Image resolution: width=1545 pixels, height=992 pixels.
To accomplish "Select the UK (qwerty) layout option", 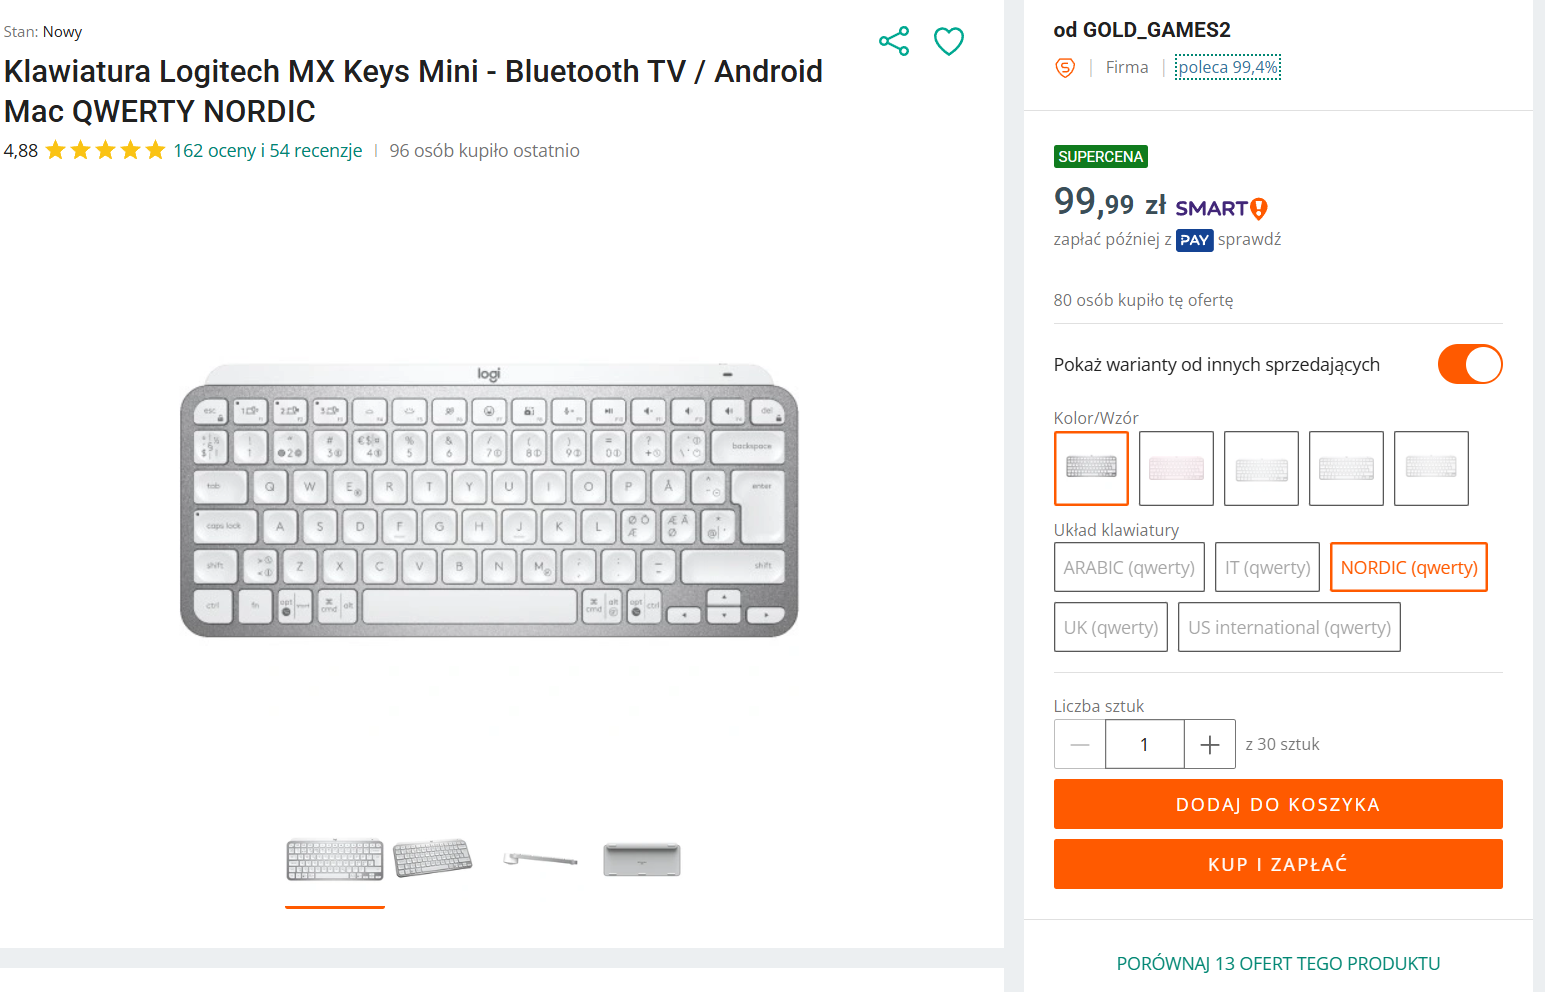I will (1111, 627).
